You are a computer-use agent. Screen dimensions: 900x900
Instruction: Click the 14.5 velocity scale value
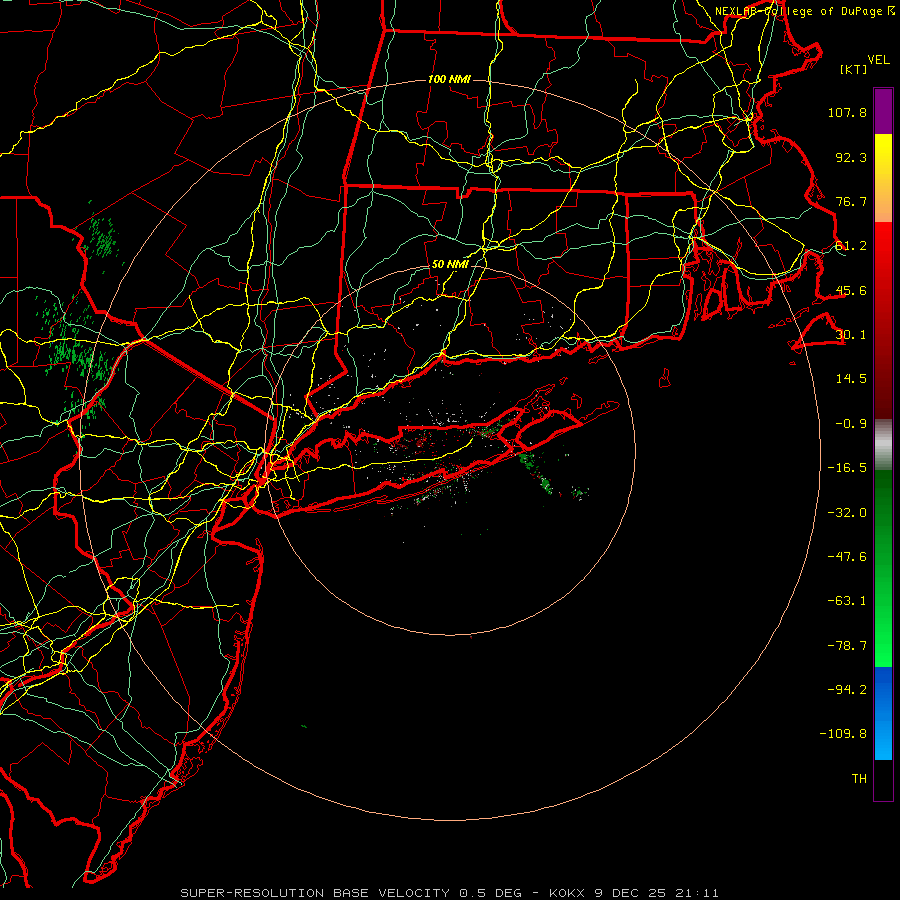(x=851, y=379)
